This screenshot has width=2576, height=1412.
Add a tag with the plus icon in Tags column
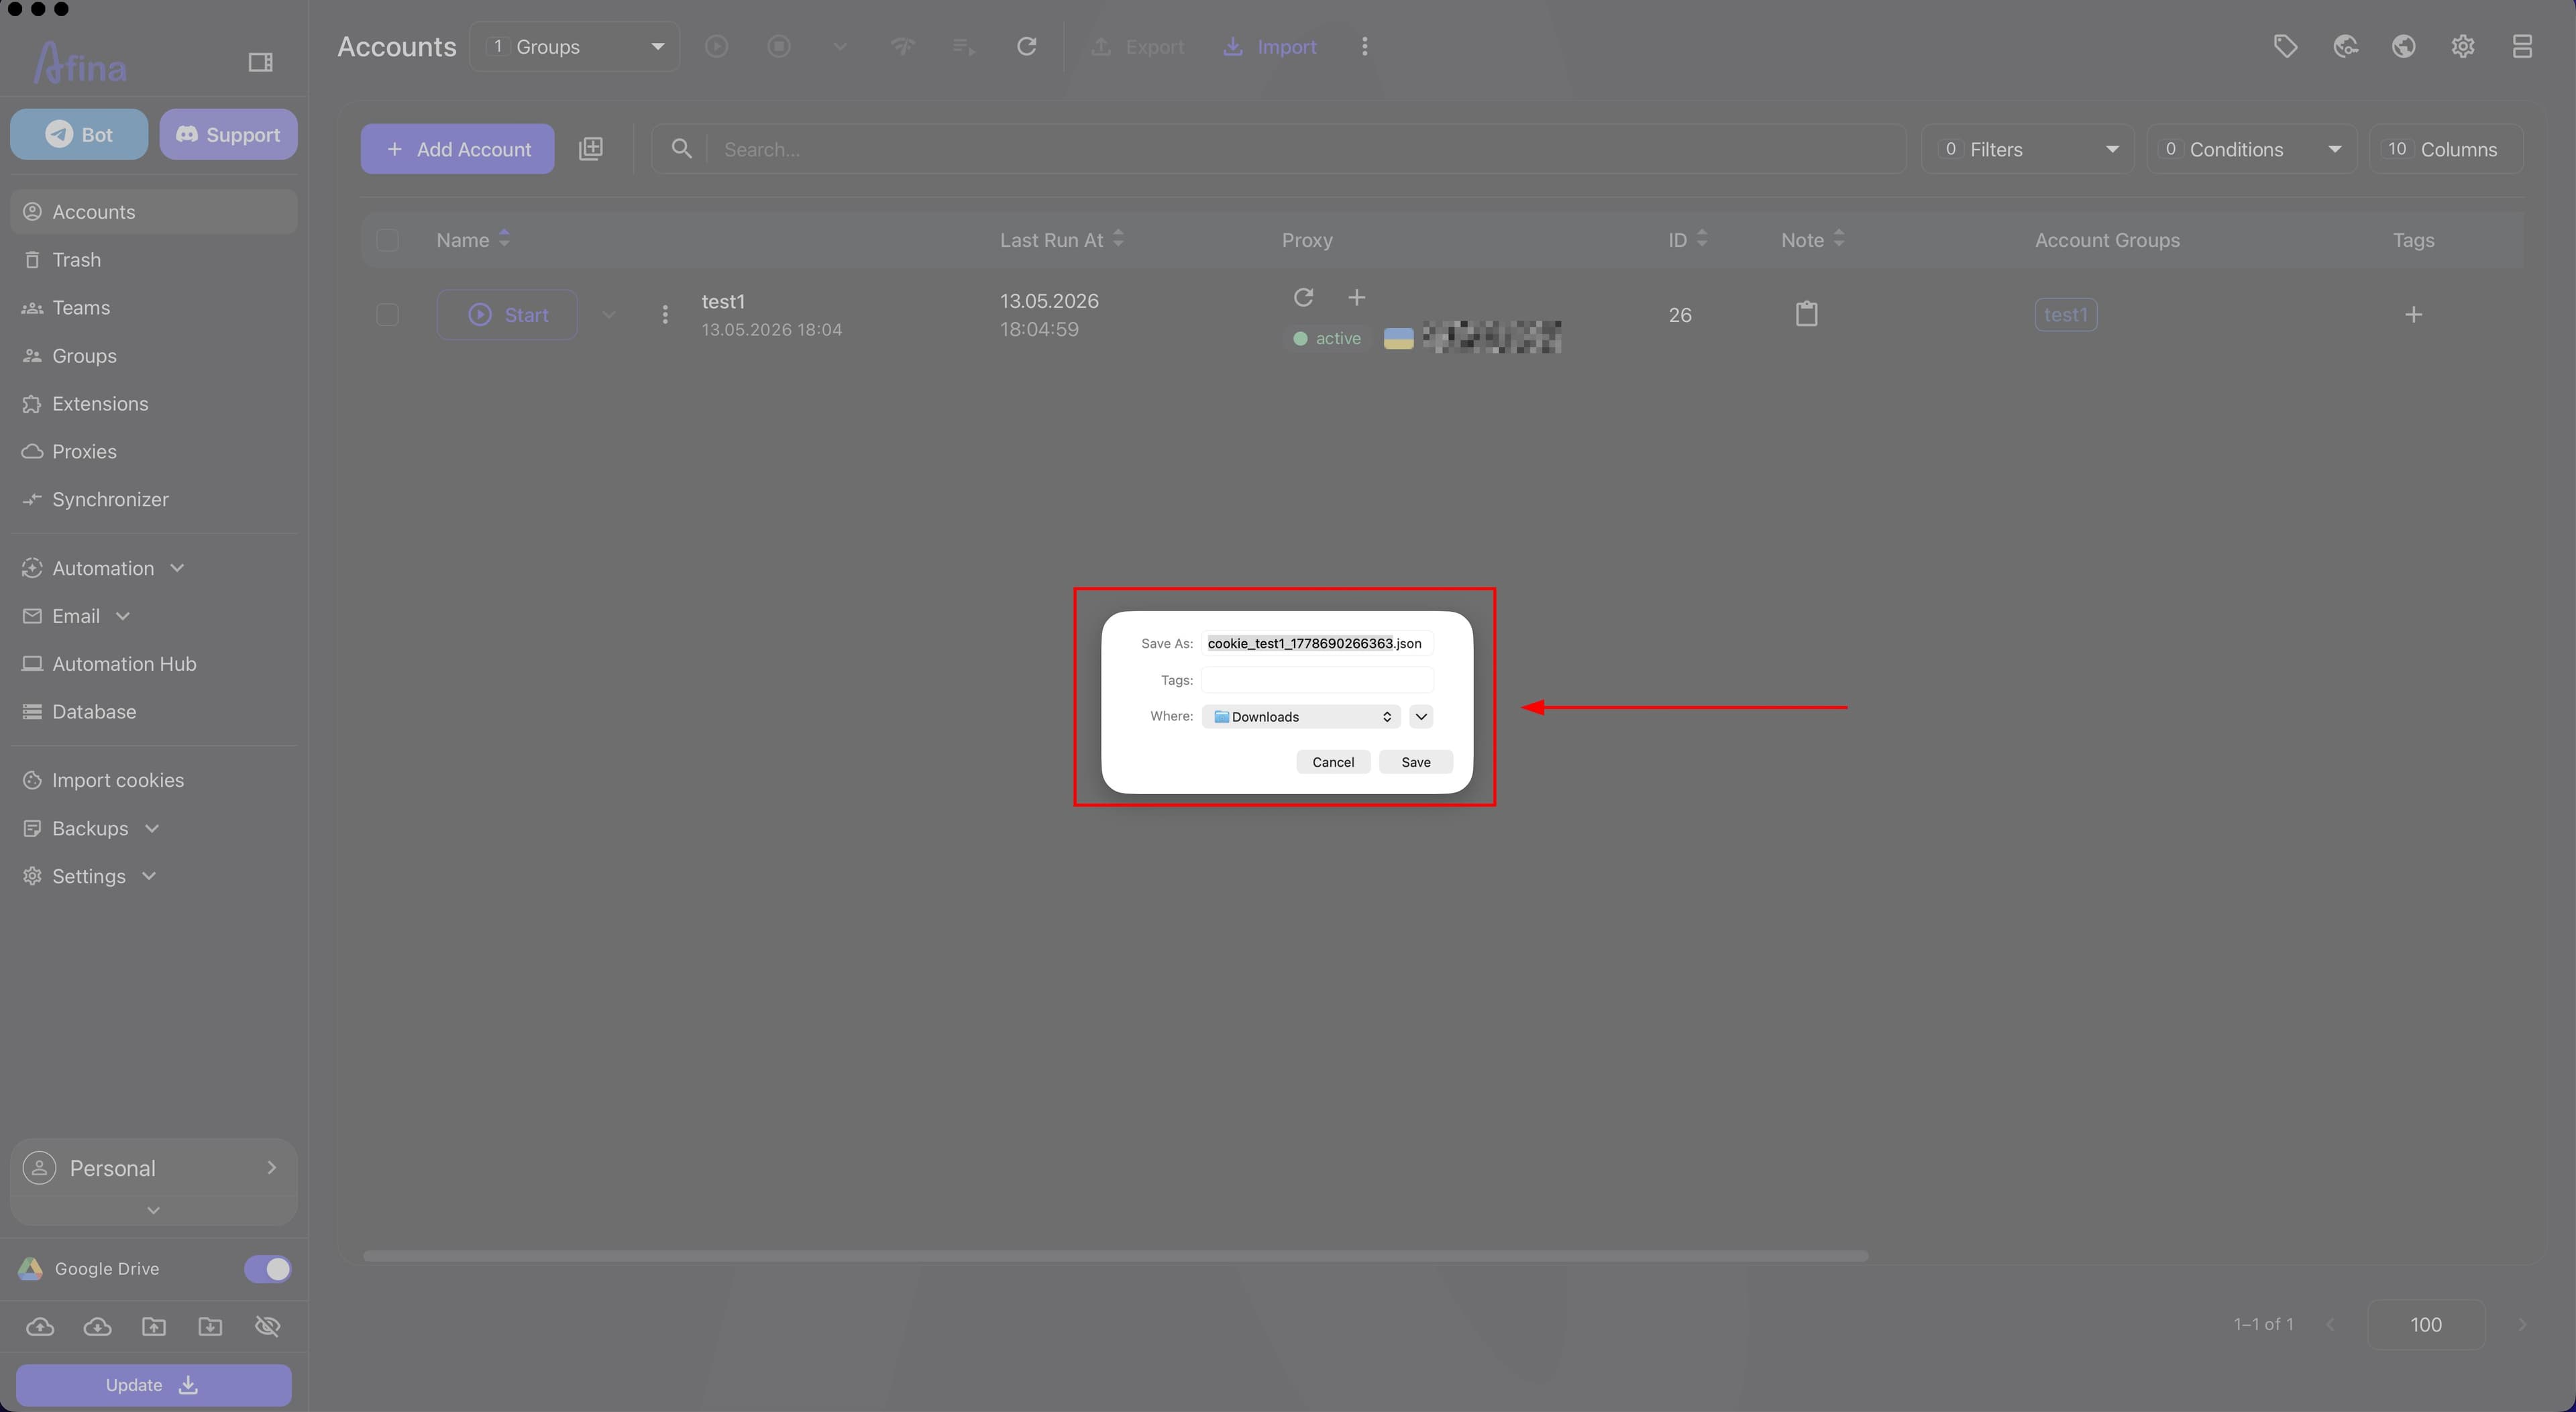click(x=2413, y=315)
